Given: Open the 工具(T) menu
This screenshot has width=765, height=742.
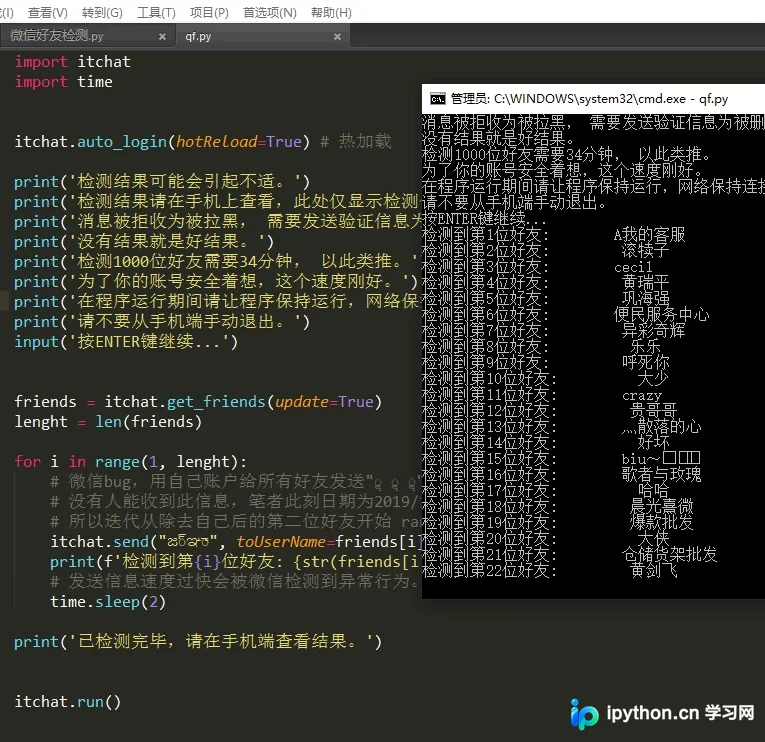Looking at the screenshot, I should (x=156, y=12).
